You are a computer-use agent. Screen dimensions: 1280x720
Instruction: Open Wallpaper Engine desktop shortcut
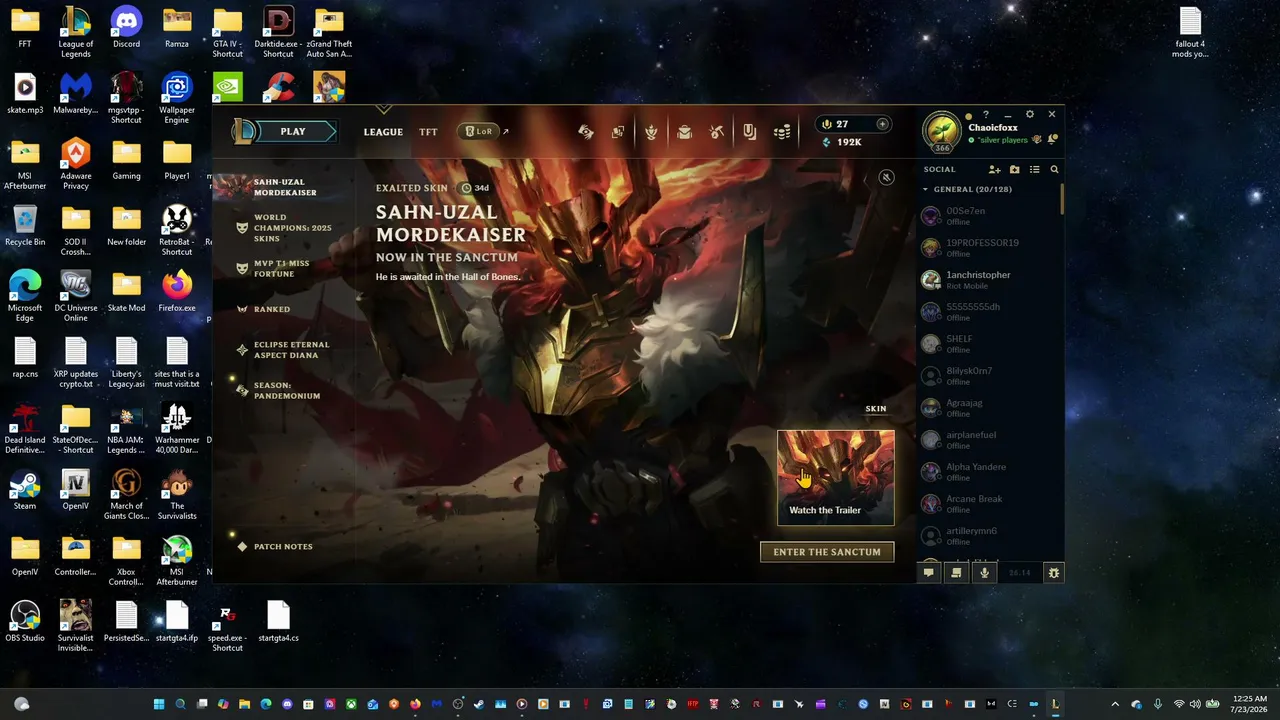coord(177,96)
